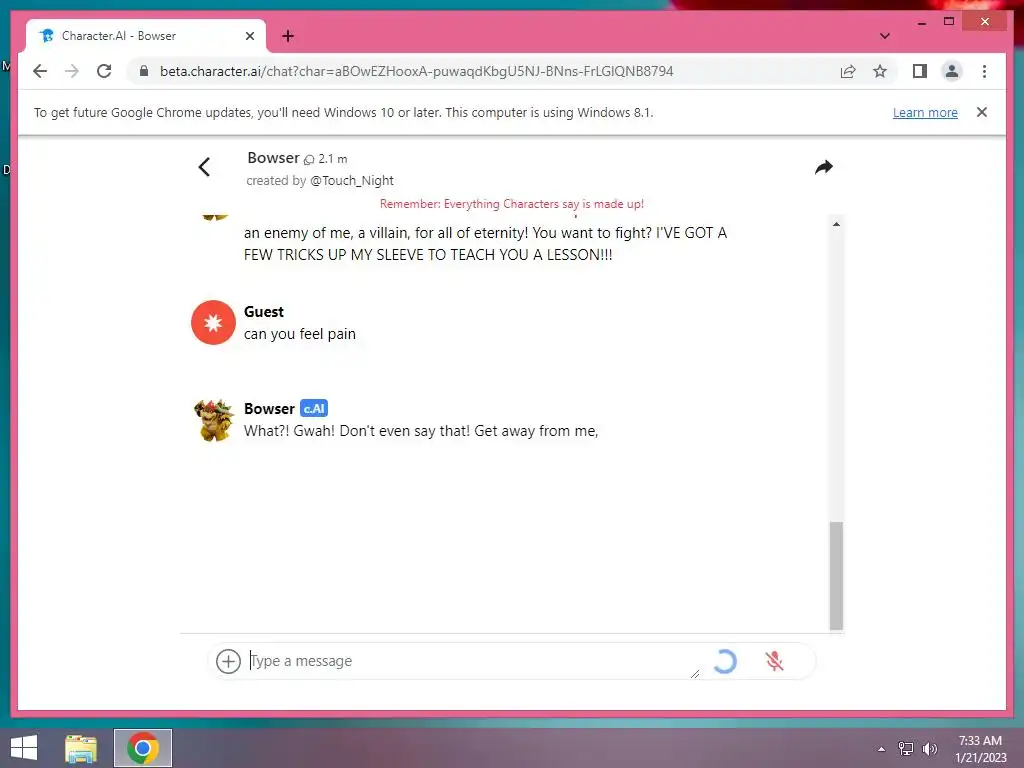Screen dimensions: 1024x768
Task: Open File Explorer from taskbar
Action: pos(81,748)
